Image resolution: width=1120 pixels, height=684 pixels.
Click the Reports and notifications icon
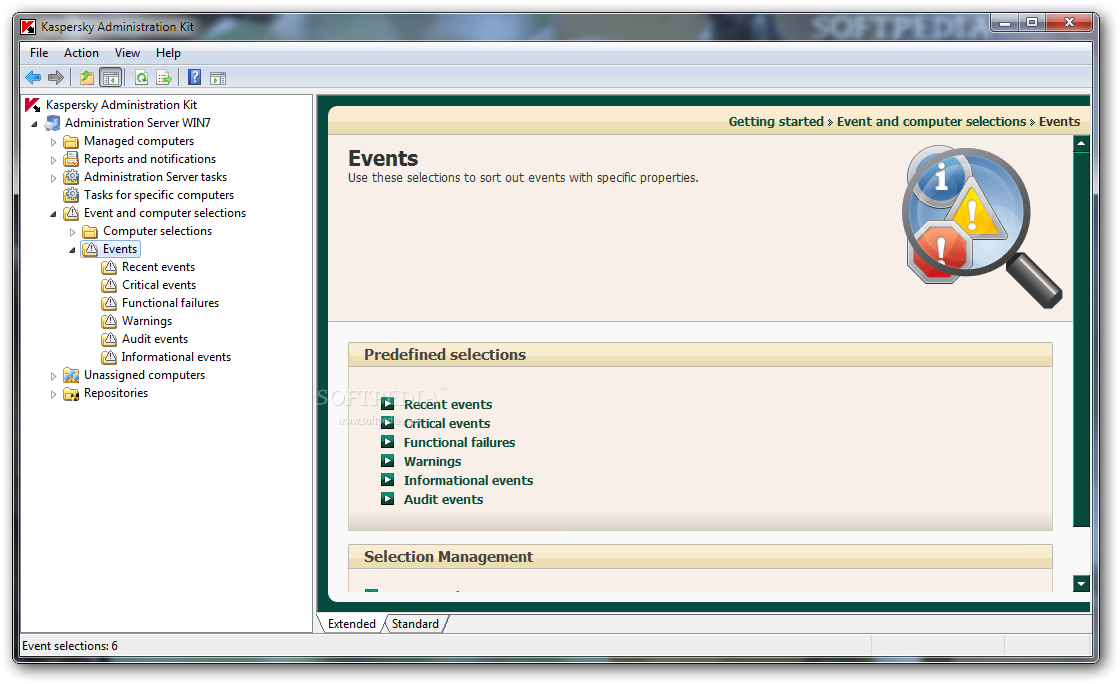click(71, 159)
